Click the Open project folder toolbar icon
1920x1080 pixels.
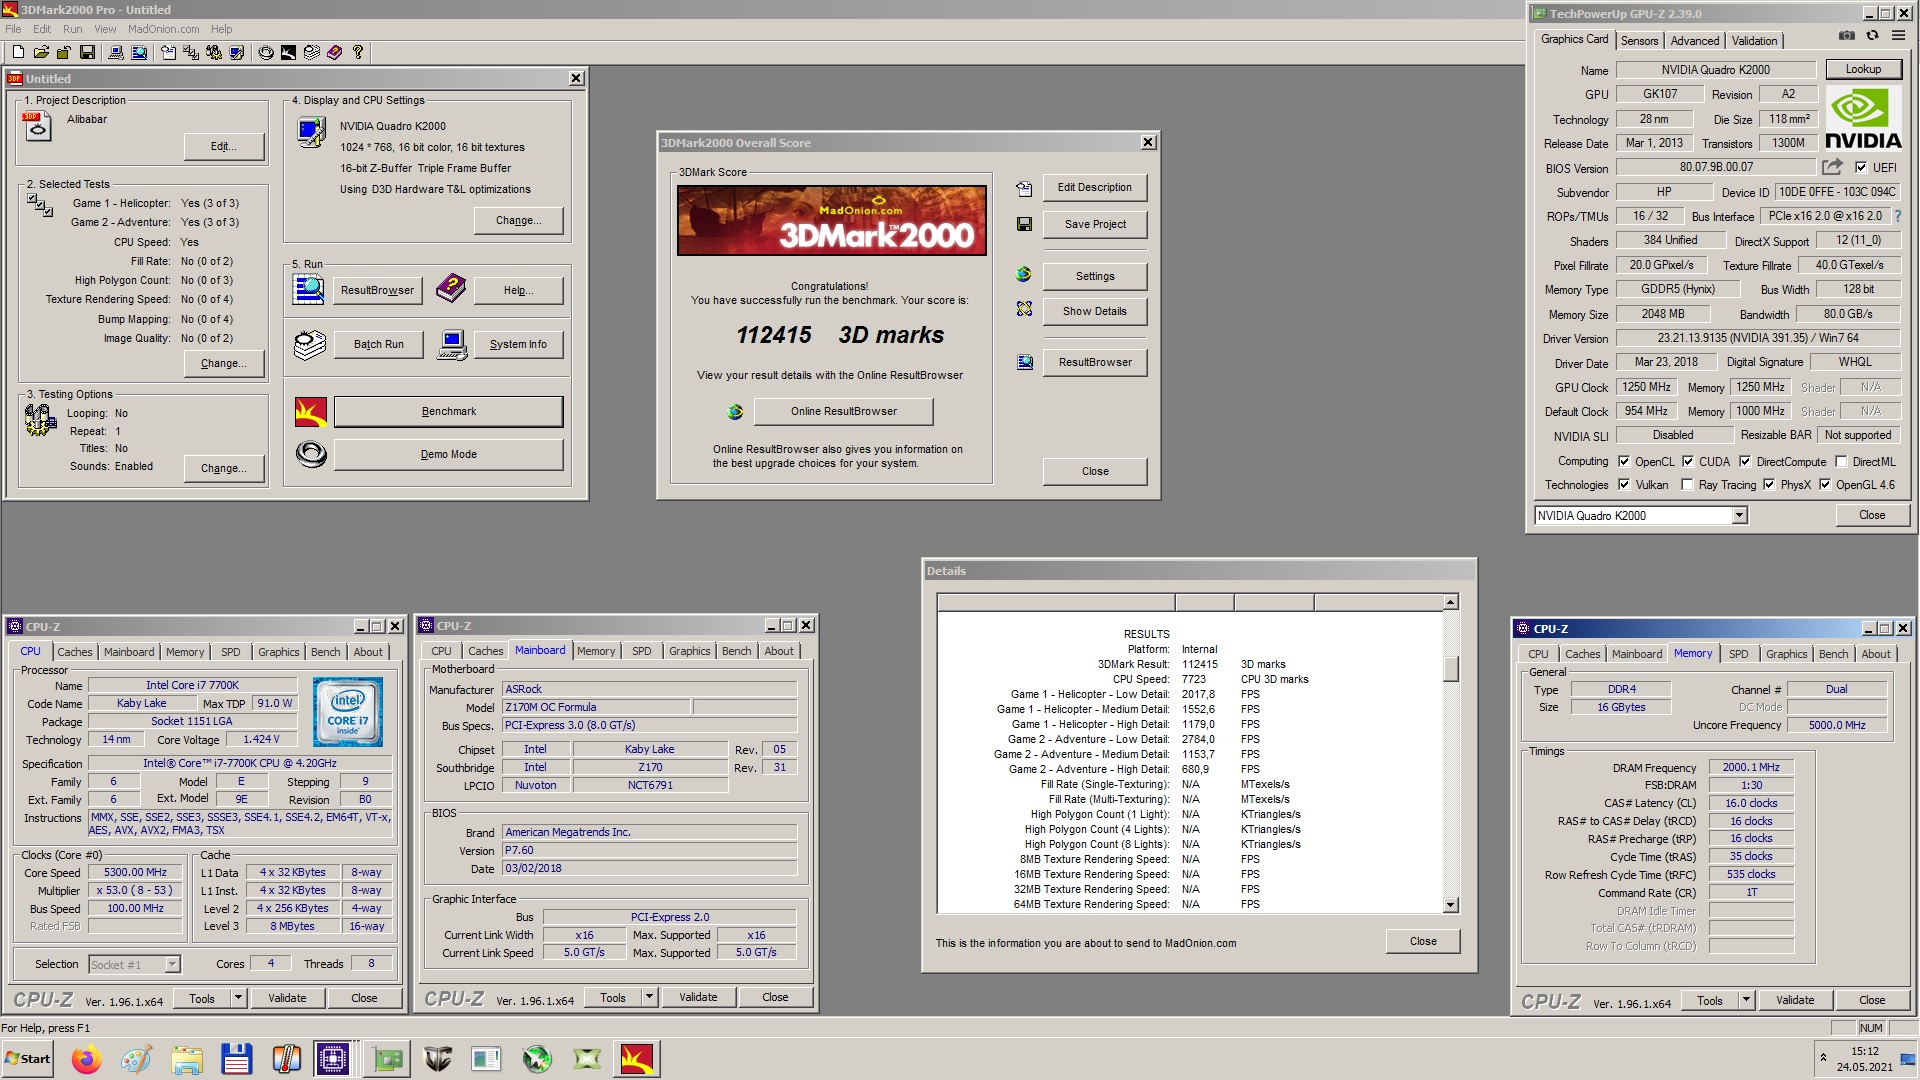coord(41,52)
